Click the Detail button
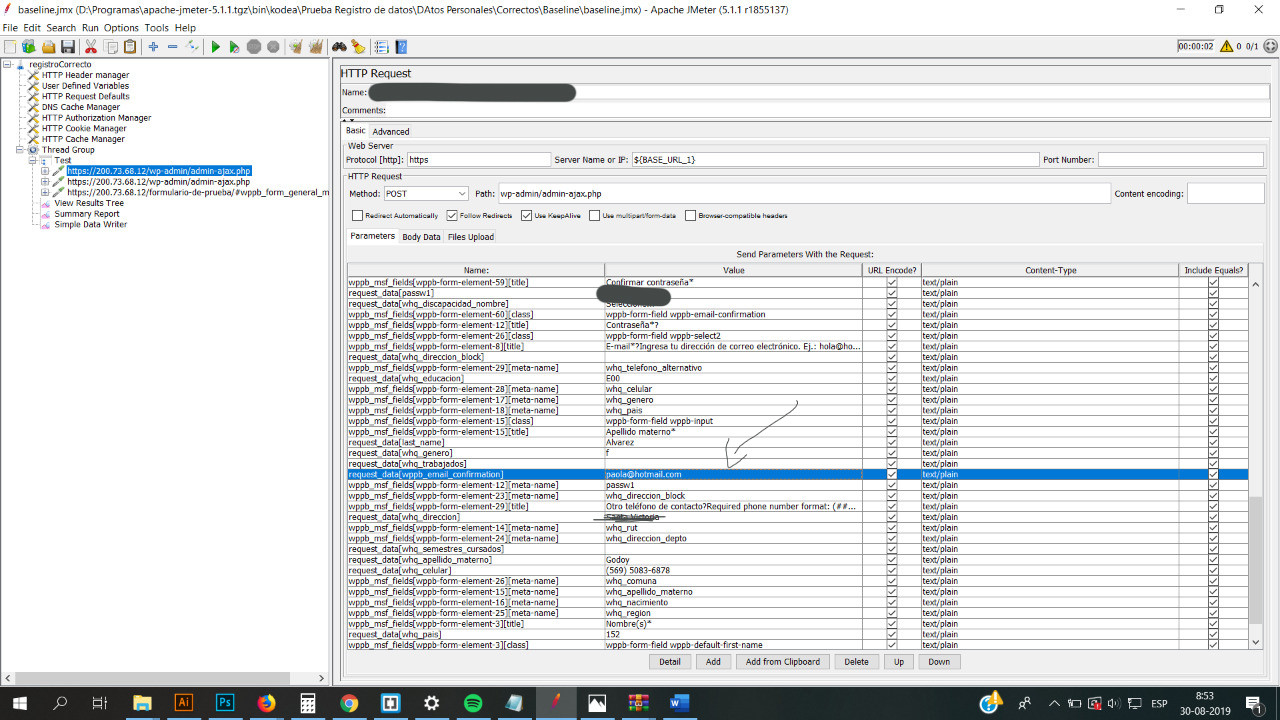This screenshot has height=720, width=1280. click(x=670, y=661)
